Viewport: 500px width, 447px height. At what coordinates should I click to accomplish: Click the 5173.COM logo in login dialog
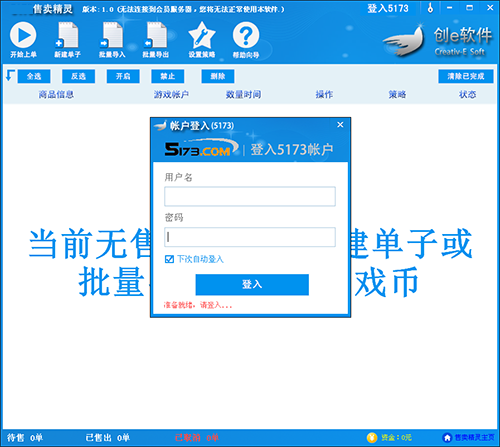coord(201,148)
